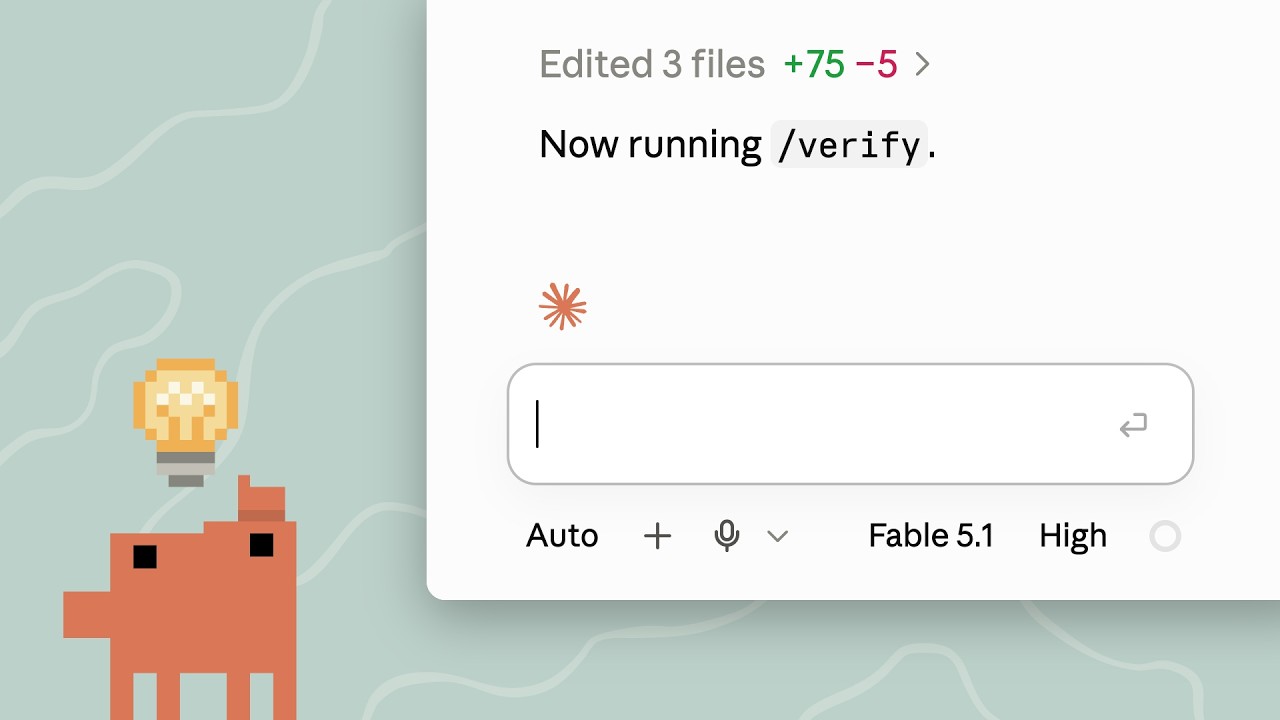Toggle the High effort setting
This screenshot has height=720, width=1280.
(x=1073, y=536)
